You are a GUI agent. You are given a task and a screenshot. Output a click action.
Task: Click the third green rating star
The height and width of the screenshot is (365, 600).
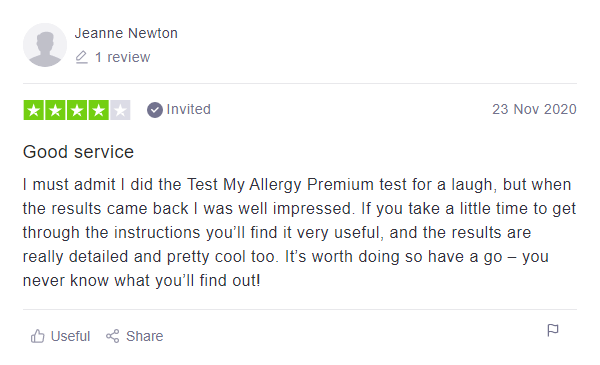click(77, 110)
